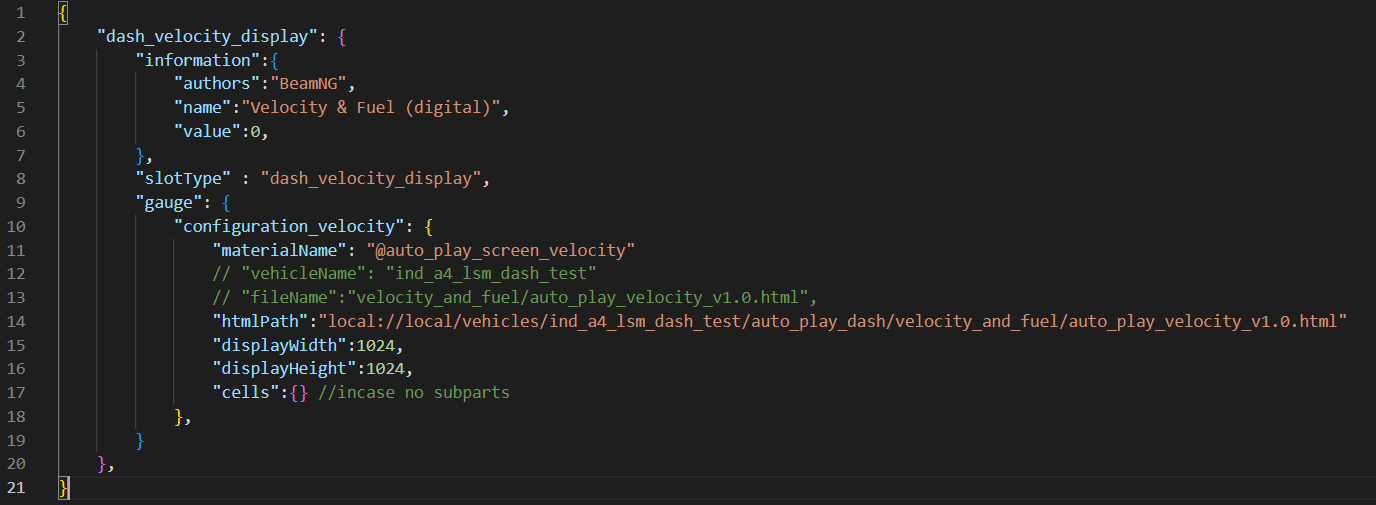Click the closing brace on line 21

click(x=63, y=488)
